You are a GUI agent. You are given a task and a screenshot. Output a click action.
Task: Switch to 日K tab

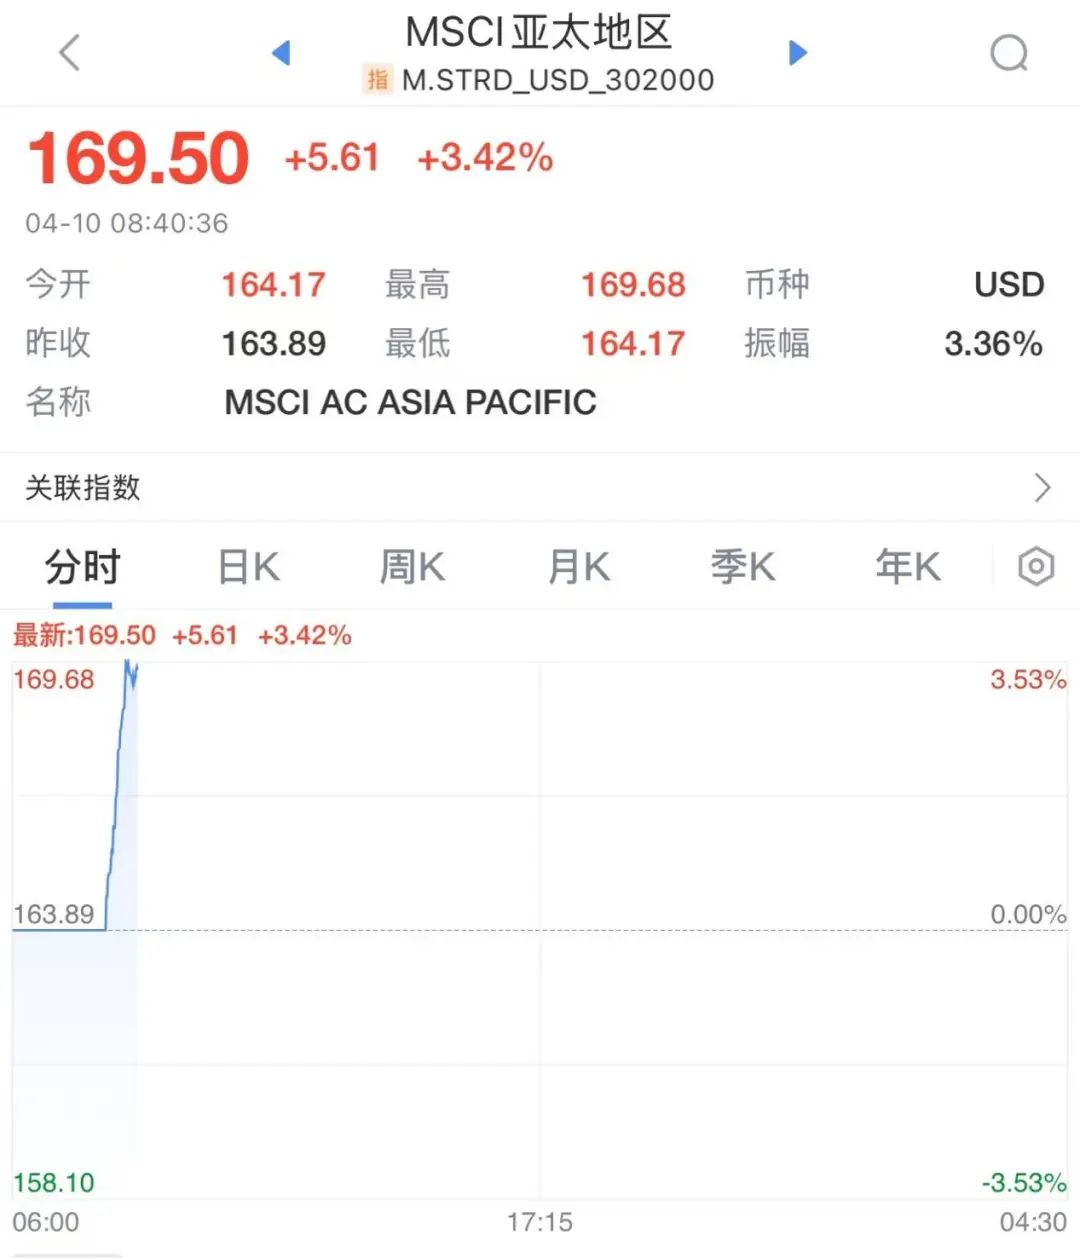point(248,567)
